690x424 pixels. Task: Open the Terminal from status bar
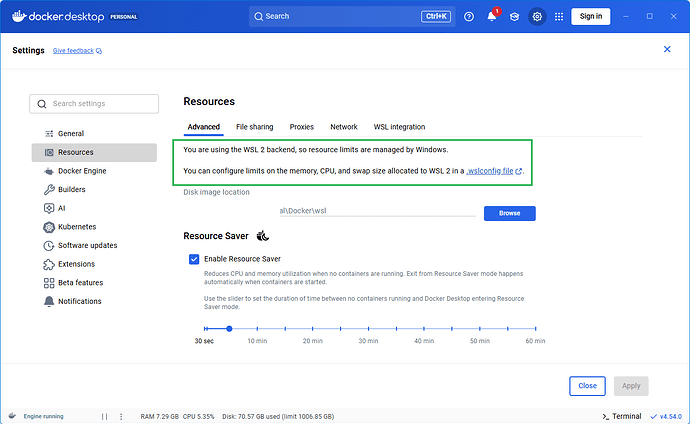[x=620, y=415]
